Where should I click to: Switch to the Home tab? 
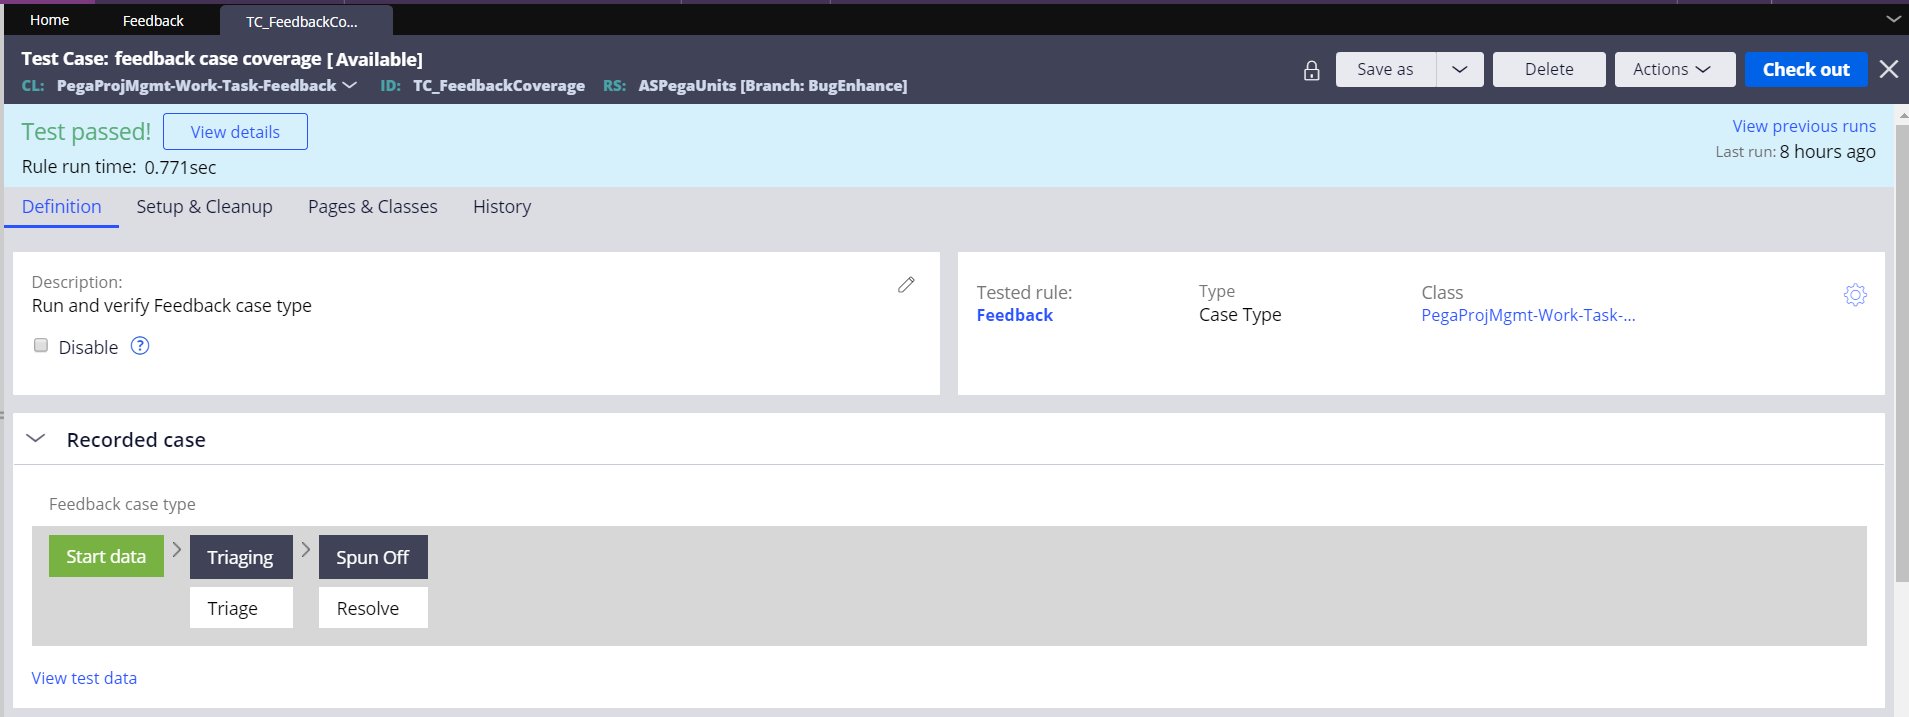pyautogui.click(x=50, y=20)
